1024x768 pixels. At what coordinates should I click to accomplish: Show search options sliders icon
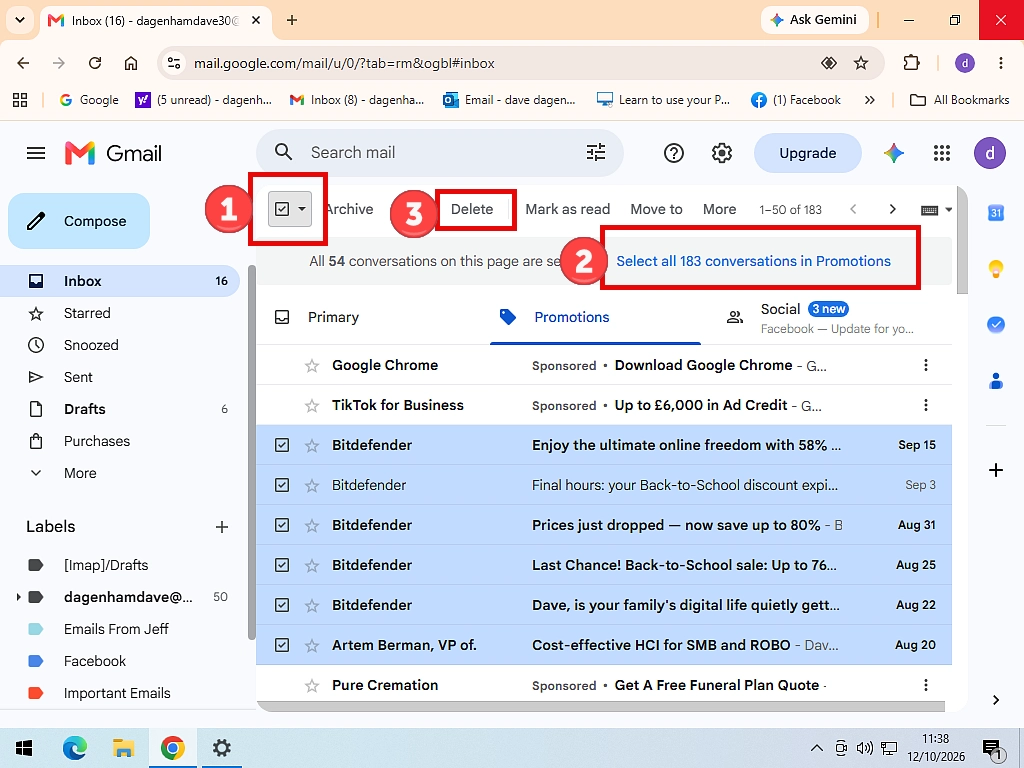pos(596,152)
